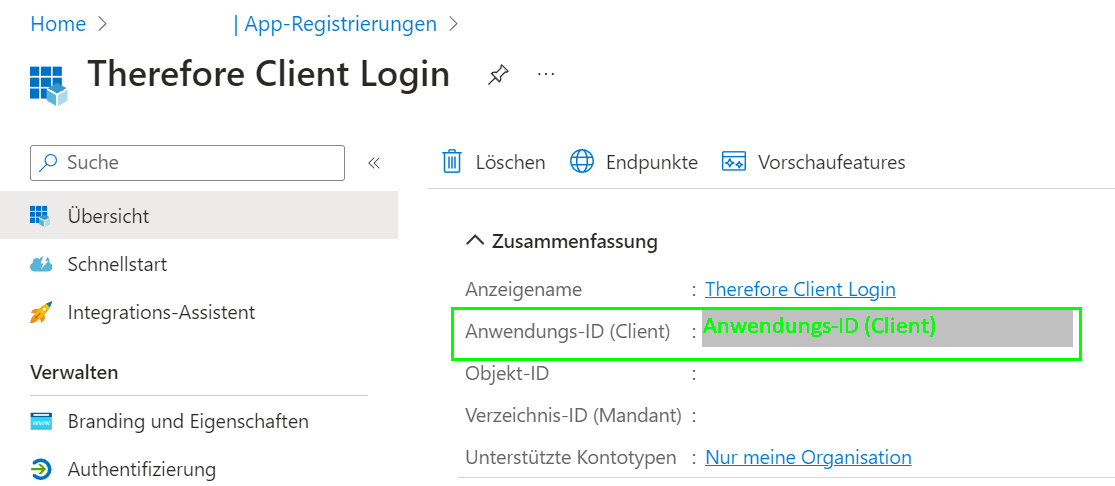Collapse the sidebar with double chevron
The width and height of the screenshot is (1115, 486).
click(x=375, y=163)
